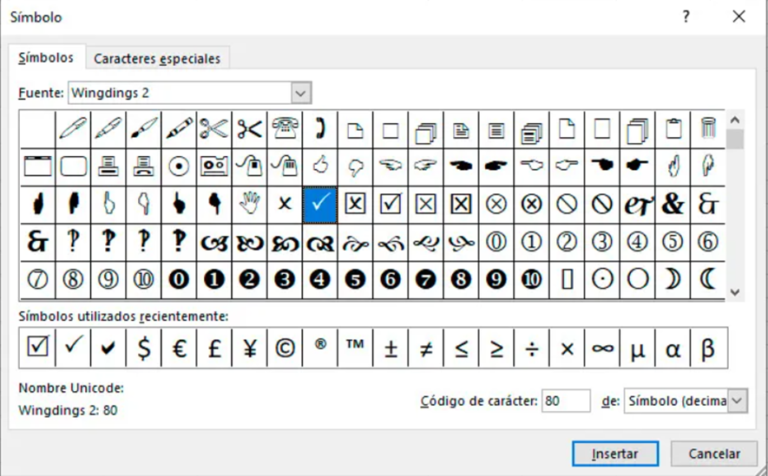Select the not-equal sign in recent symbols
The height and width of the screenshot is (476, 768).
[425, 347]
